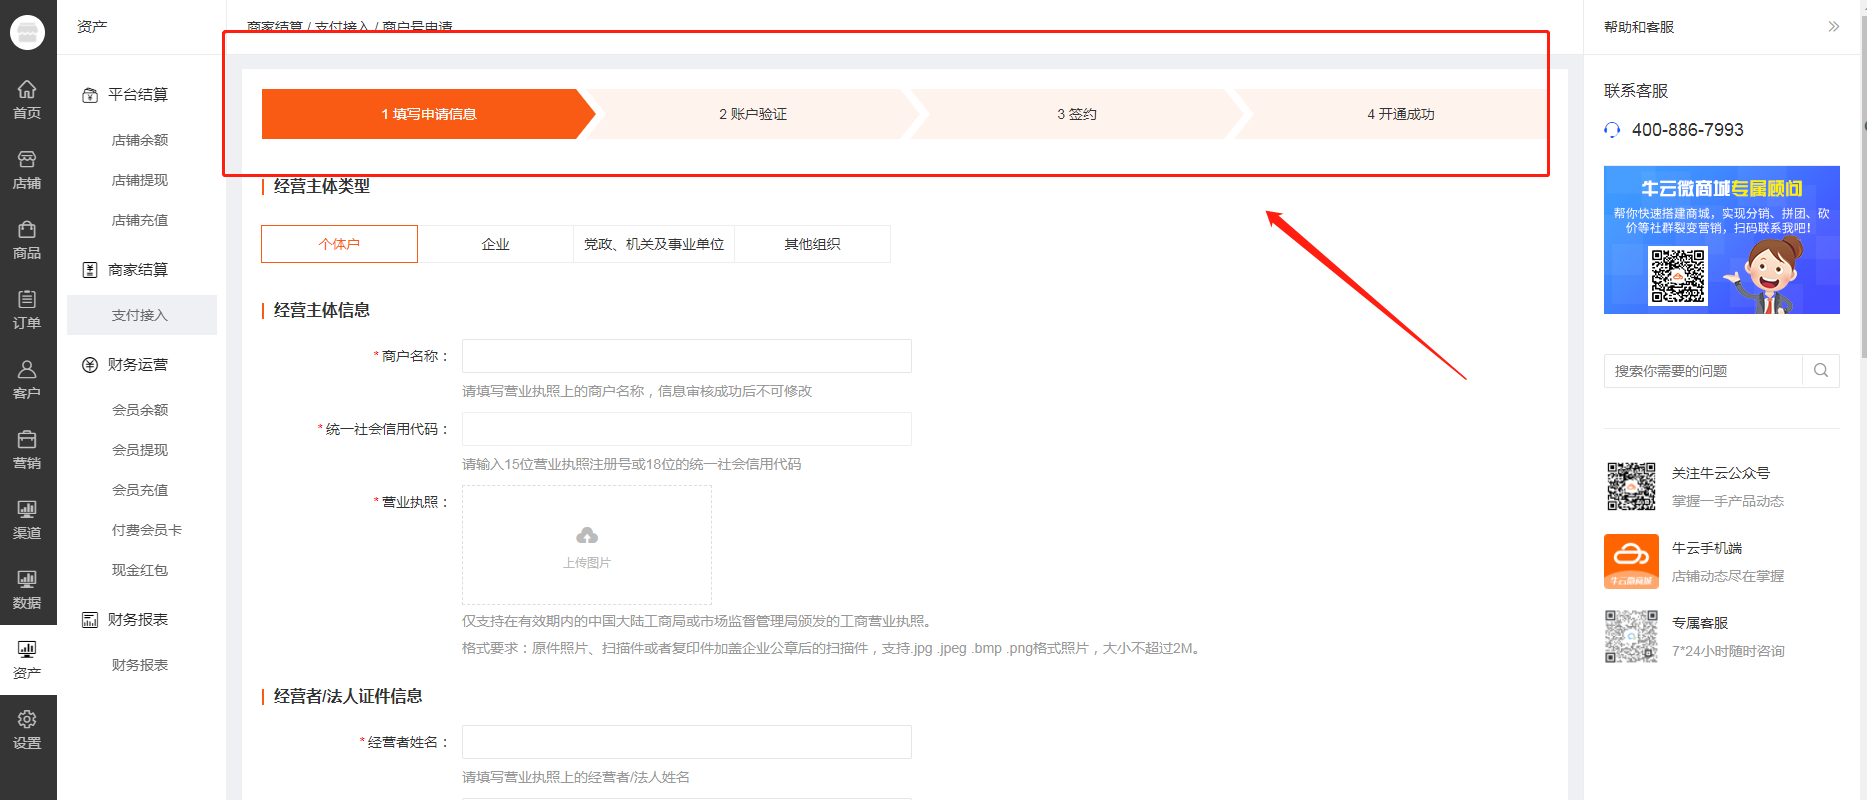Select 个体户 entity type
This screenshot has width=1867, height=800.
coord(339,244)
